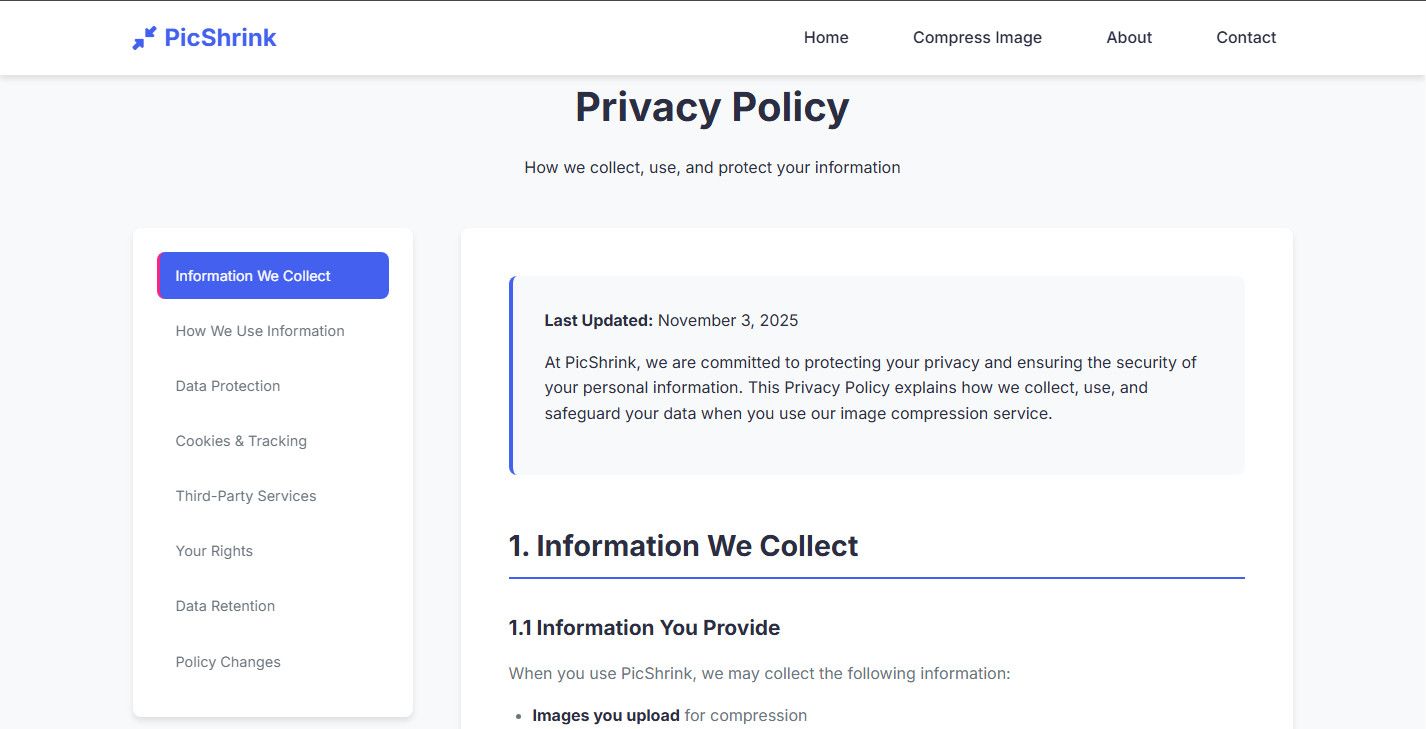Click the Privacy Policy page title
The image size is (1426, 729).
(x=712, y=107)
